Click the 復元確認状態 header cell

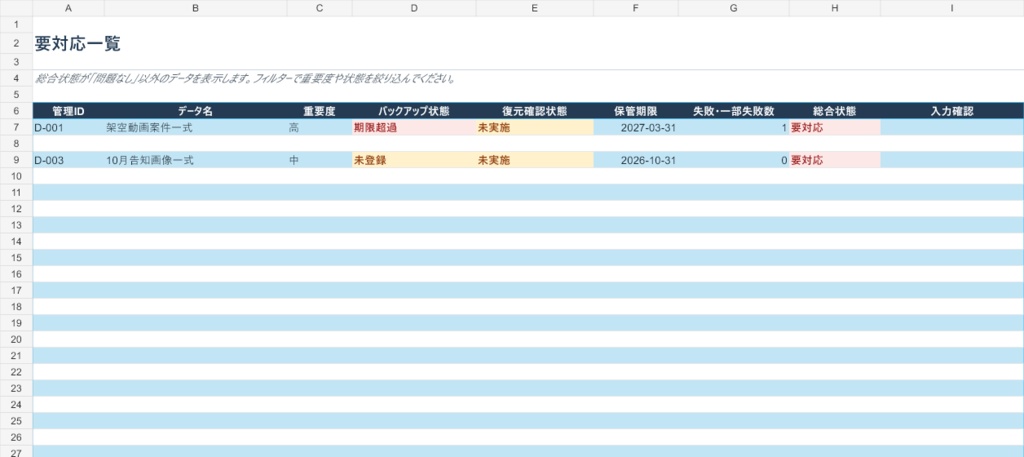pyautogui.click(x=535, y=111)
